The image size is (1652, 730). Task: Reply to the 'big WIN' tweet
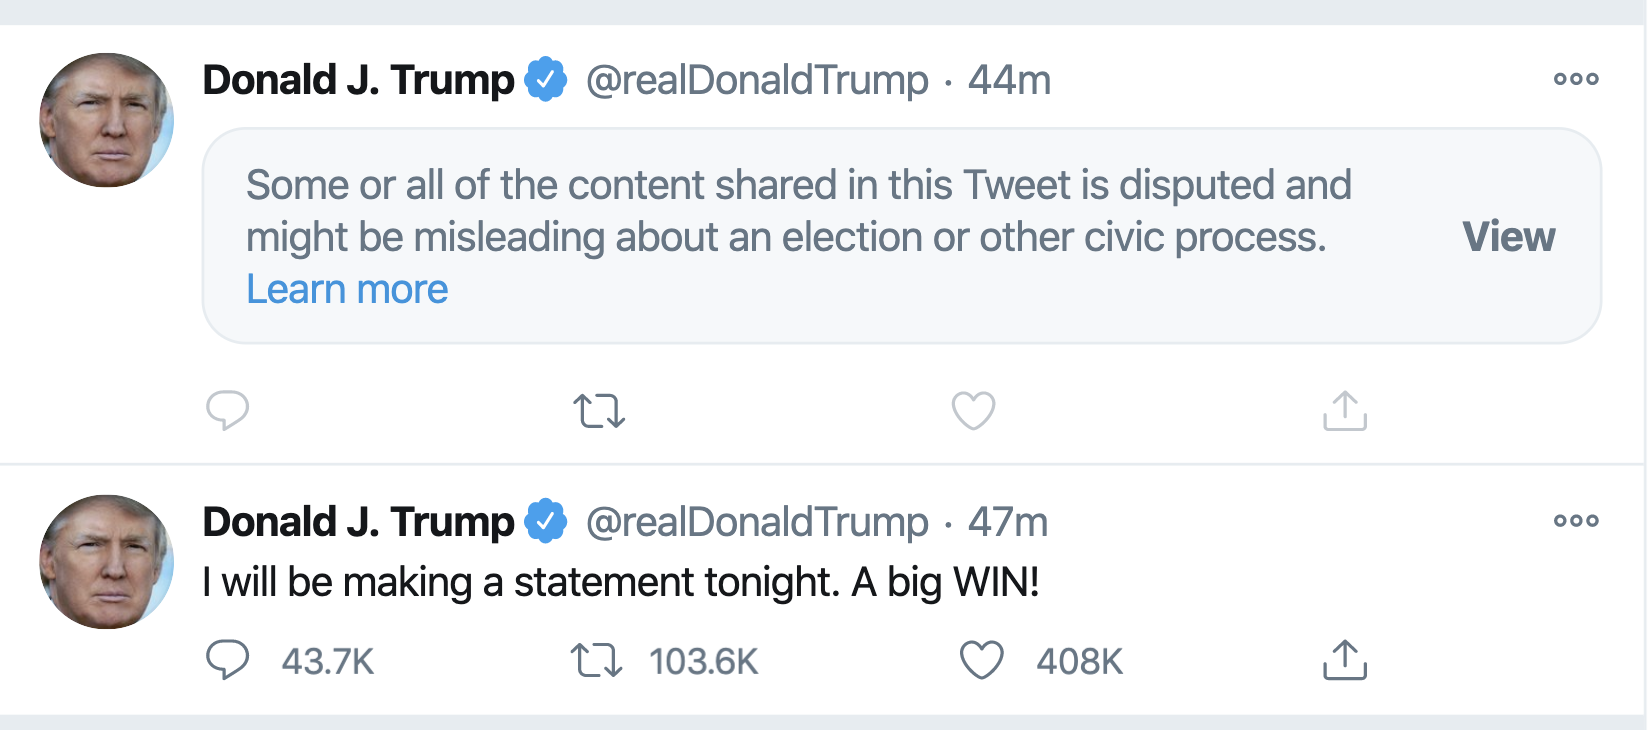click(227, 660)
